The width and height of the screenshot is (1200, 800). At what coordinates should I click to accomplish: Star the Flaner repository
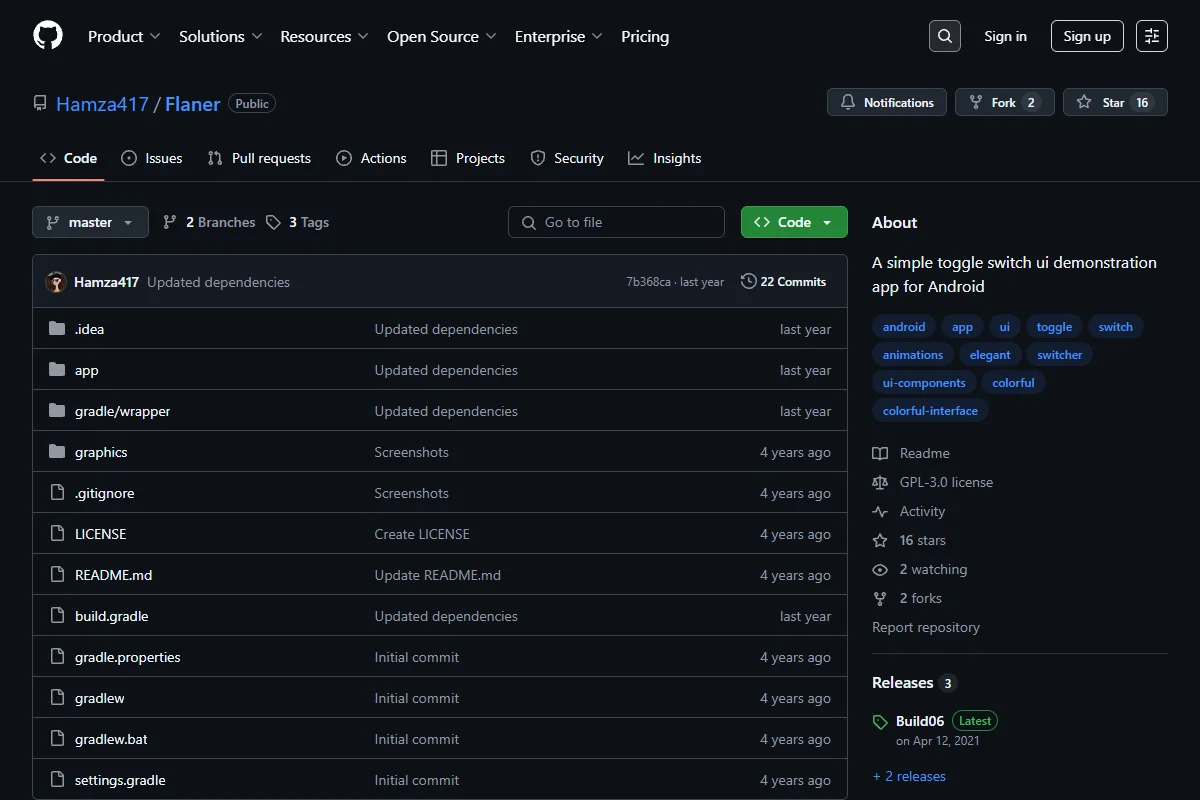(x=1115, y=102)
